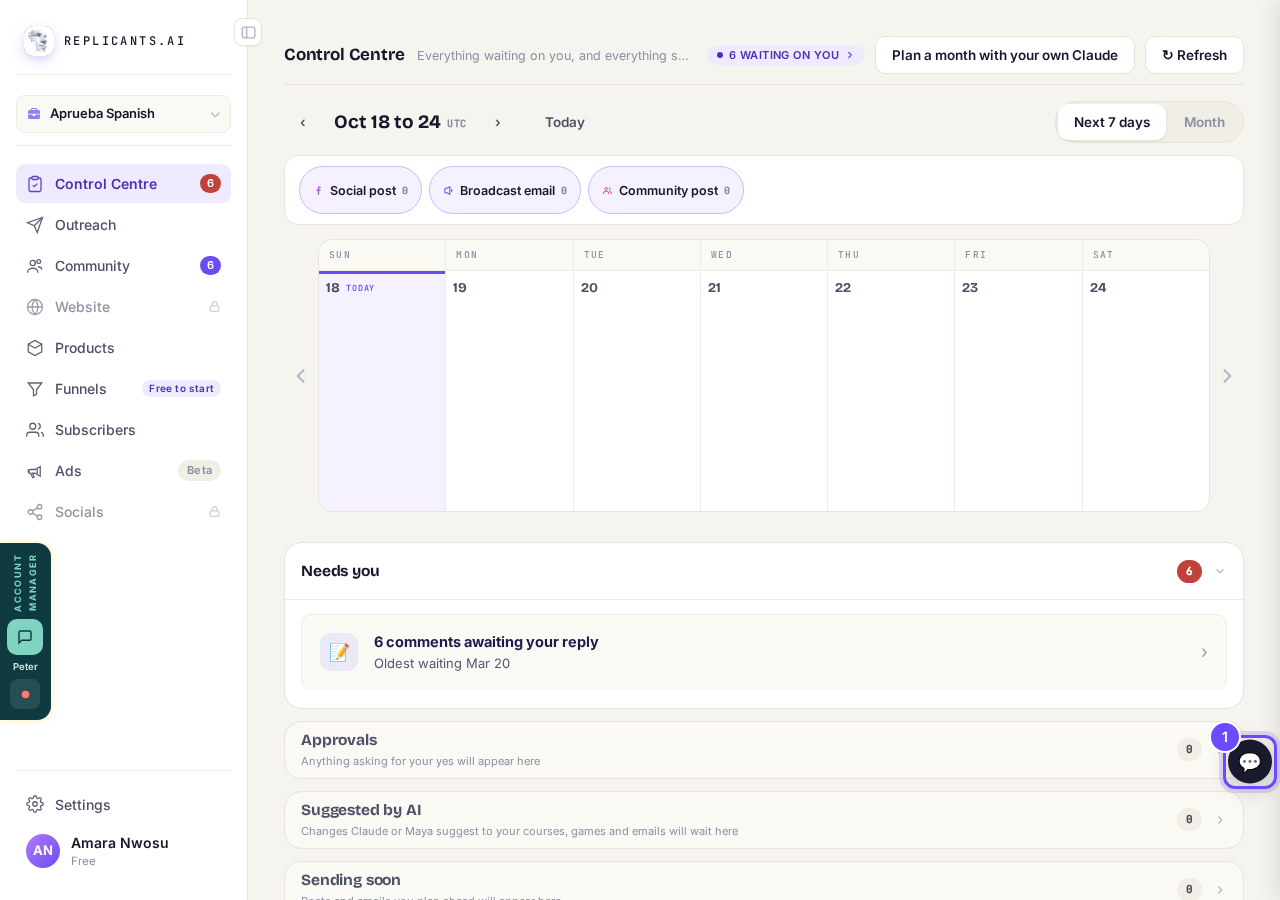This screenshot has height=900, width=1280.
Task: Switch calendar to Next 7 days view
Action: point(1112,122)
